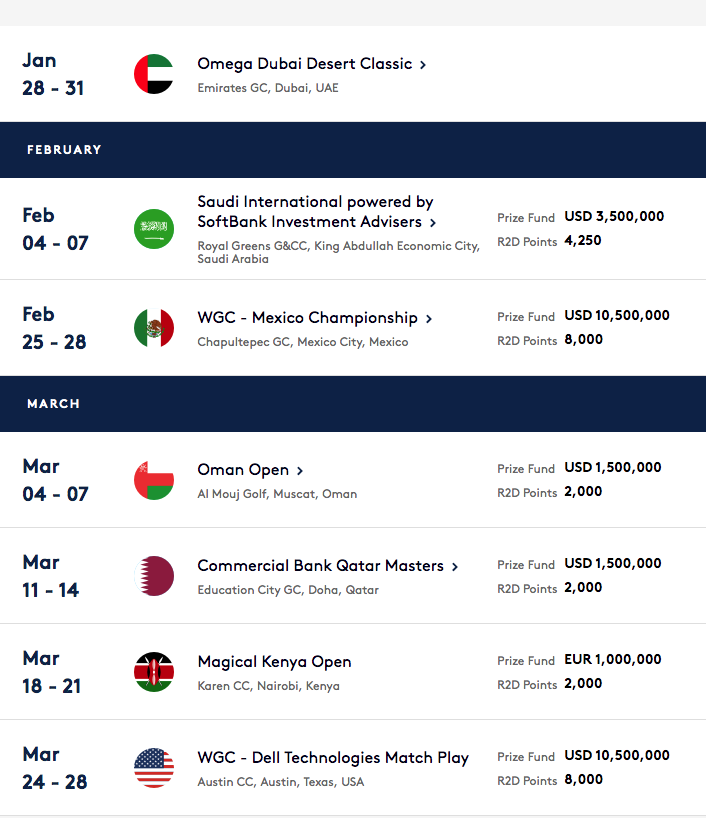Click the Qatar flag icon

(x=154, y=576)
